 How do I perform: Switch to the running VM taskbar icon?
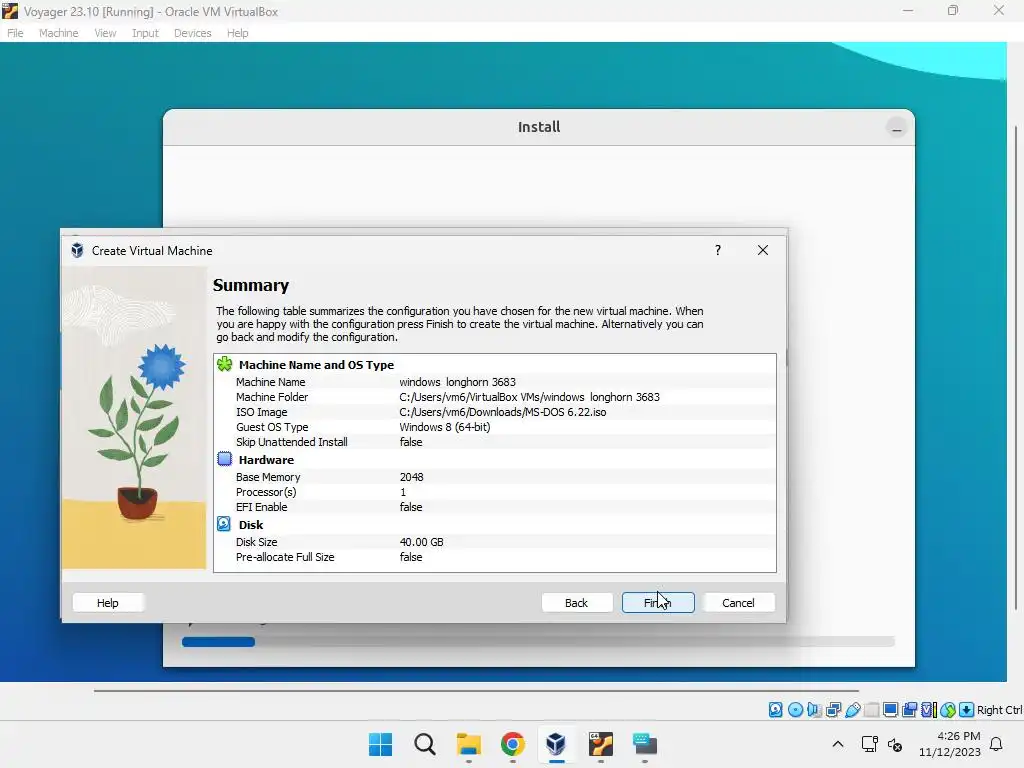[601, 744]
